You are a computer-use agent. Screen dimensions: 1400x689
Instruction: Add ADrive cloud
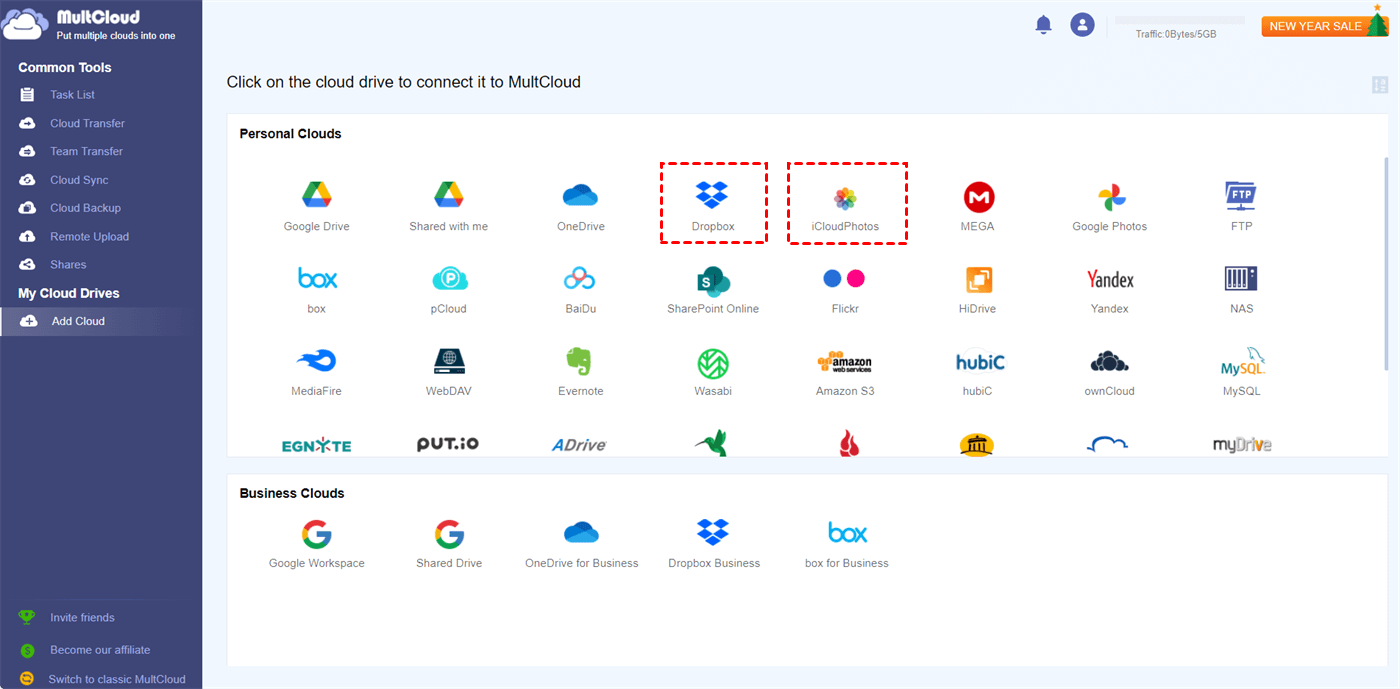click(x=580, y=445)
